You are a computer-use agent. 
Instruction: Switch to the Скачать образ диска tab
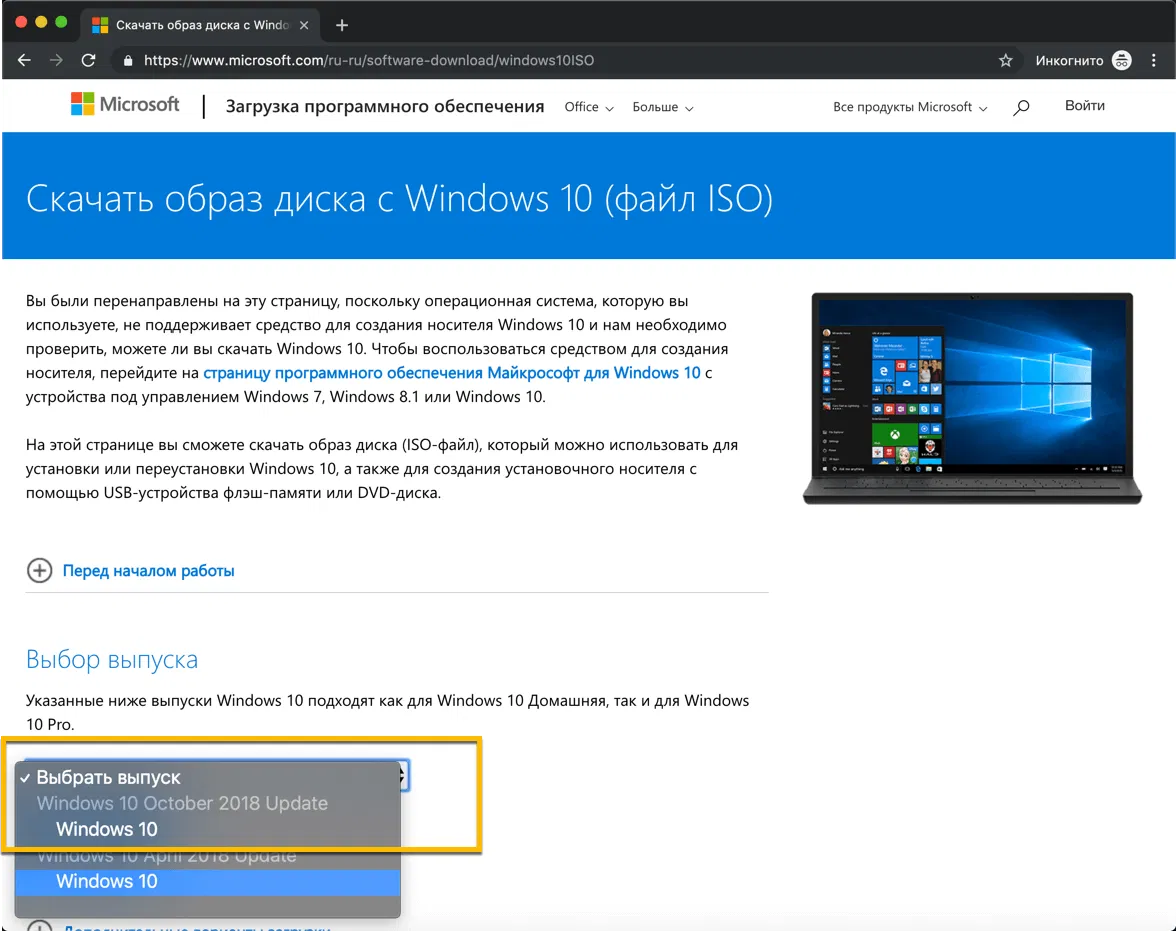click(195, 24)
